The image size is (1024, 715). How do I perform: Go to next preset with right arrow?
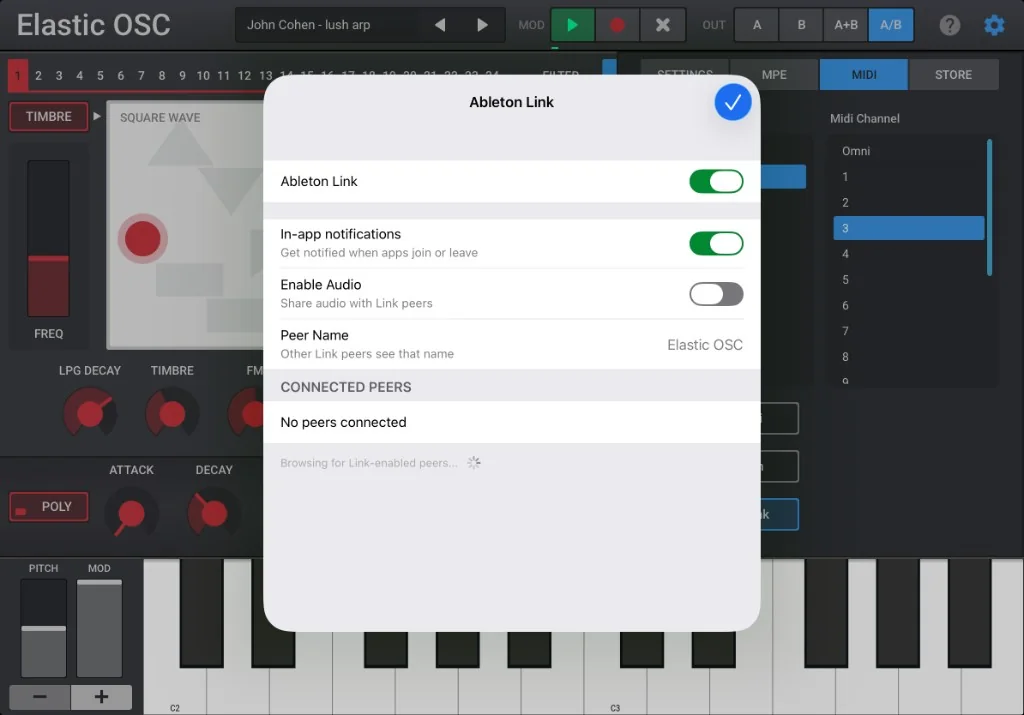(x=482, y=25)
